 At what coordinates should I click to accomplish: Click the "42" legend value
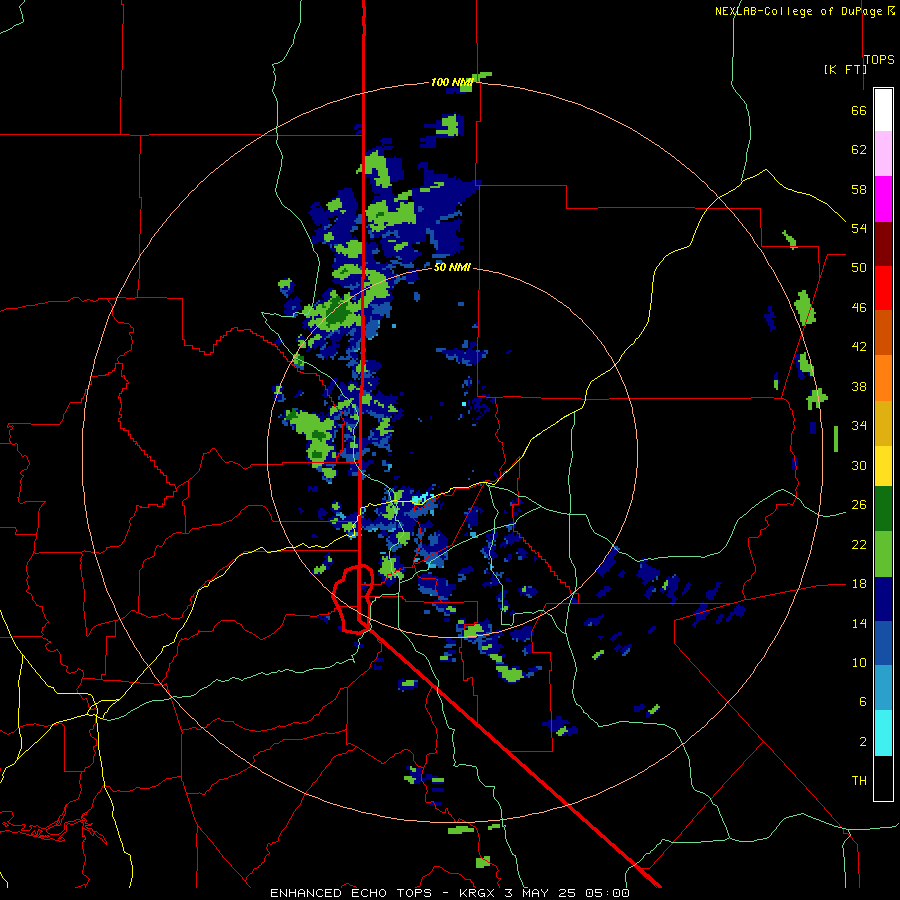coord(859,347)
